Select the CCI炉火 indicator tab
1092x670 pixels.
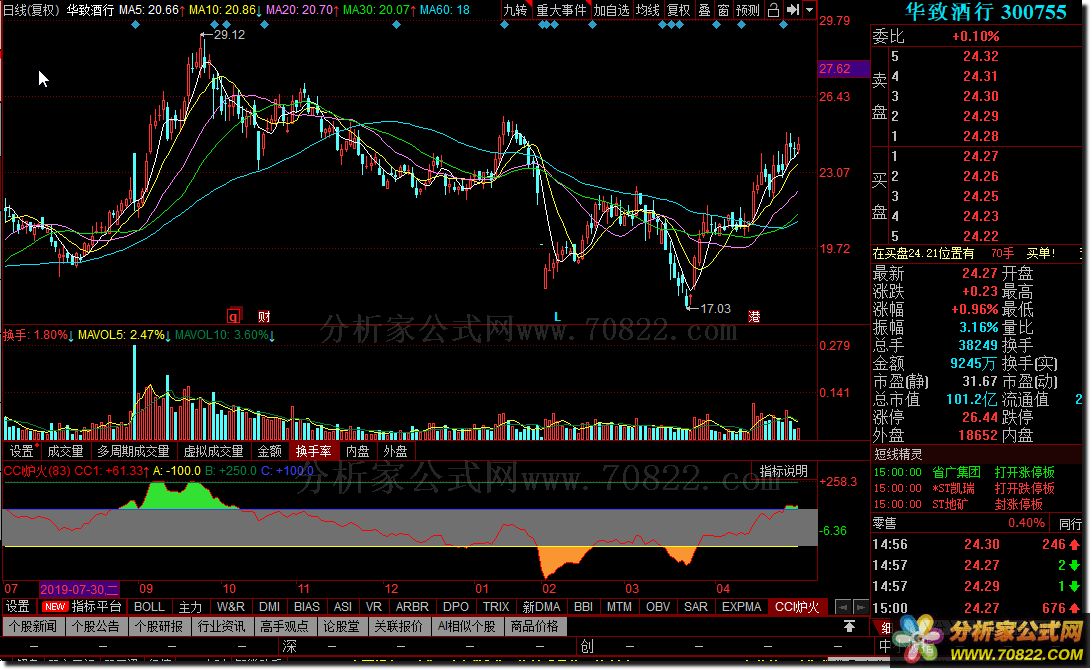[797, 607]
